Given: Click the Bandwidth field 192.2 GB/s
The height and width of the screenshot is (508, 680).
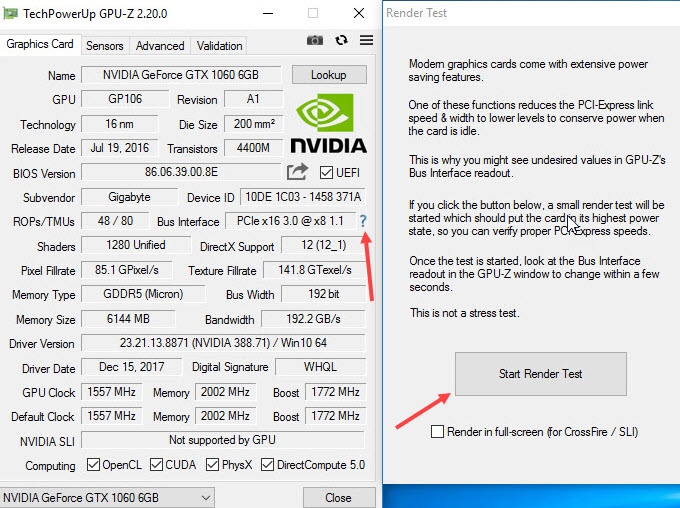Looking at the screenshot, I should (313, 319).
